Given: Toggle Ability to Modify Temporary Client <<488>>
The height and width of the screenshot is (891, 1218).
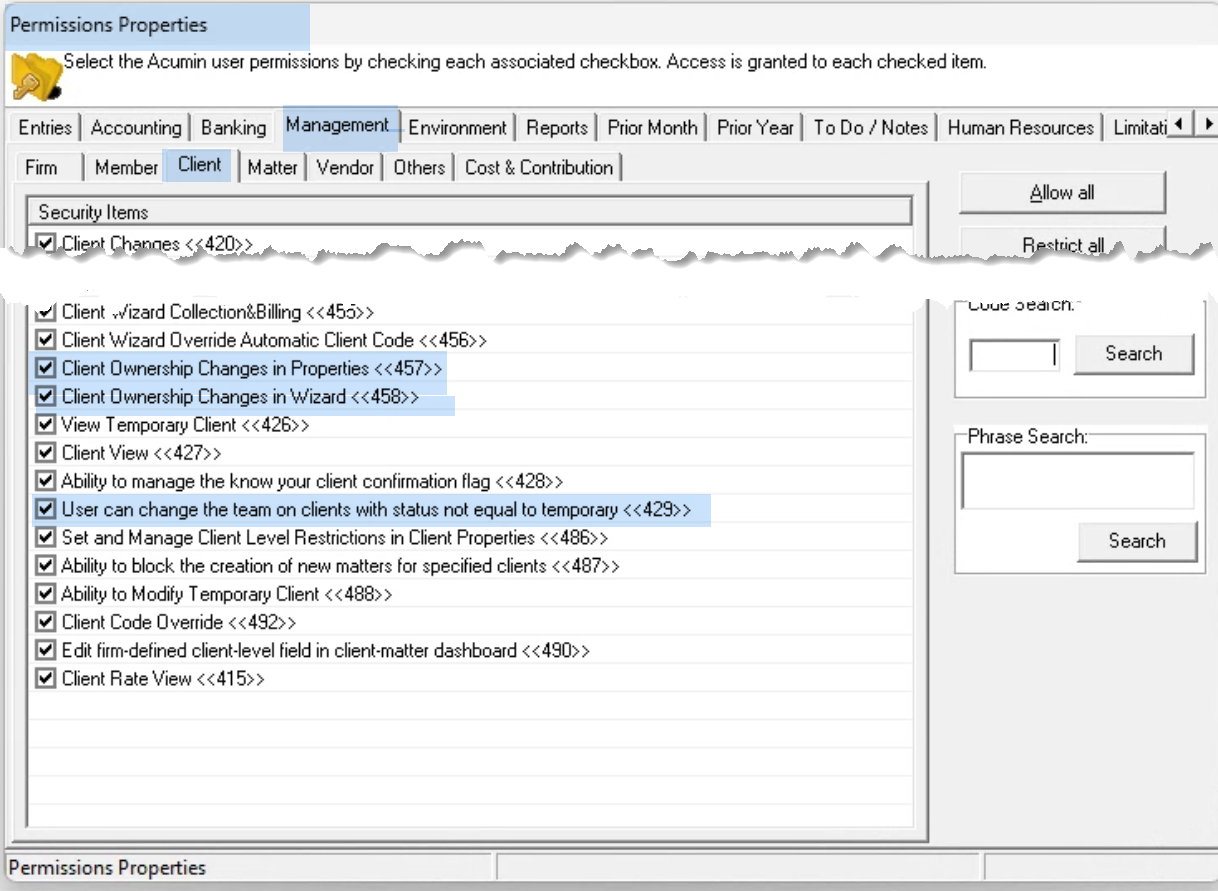Looking at the screenshot, I should 45,594.
